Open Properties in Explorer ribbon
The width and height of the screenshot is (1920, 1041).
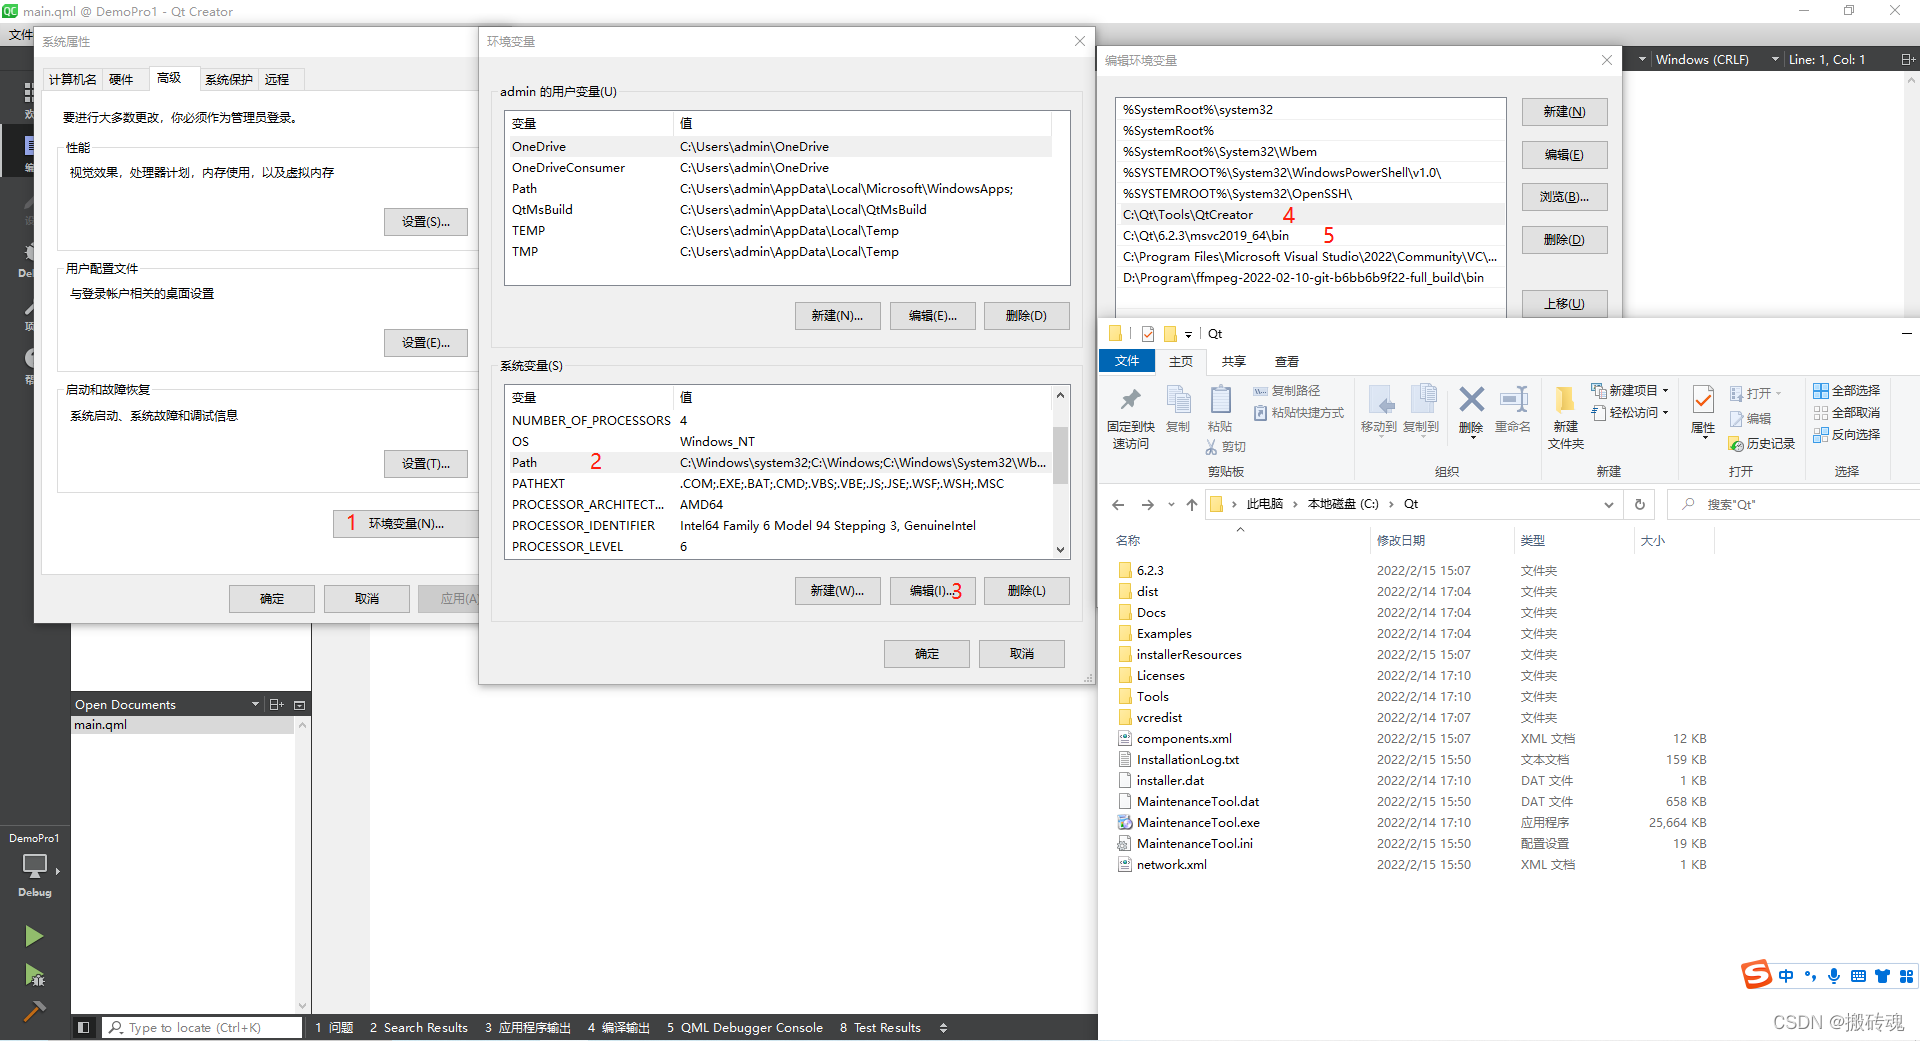(1703, 411)
